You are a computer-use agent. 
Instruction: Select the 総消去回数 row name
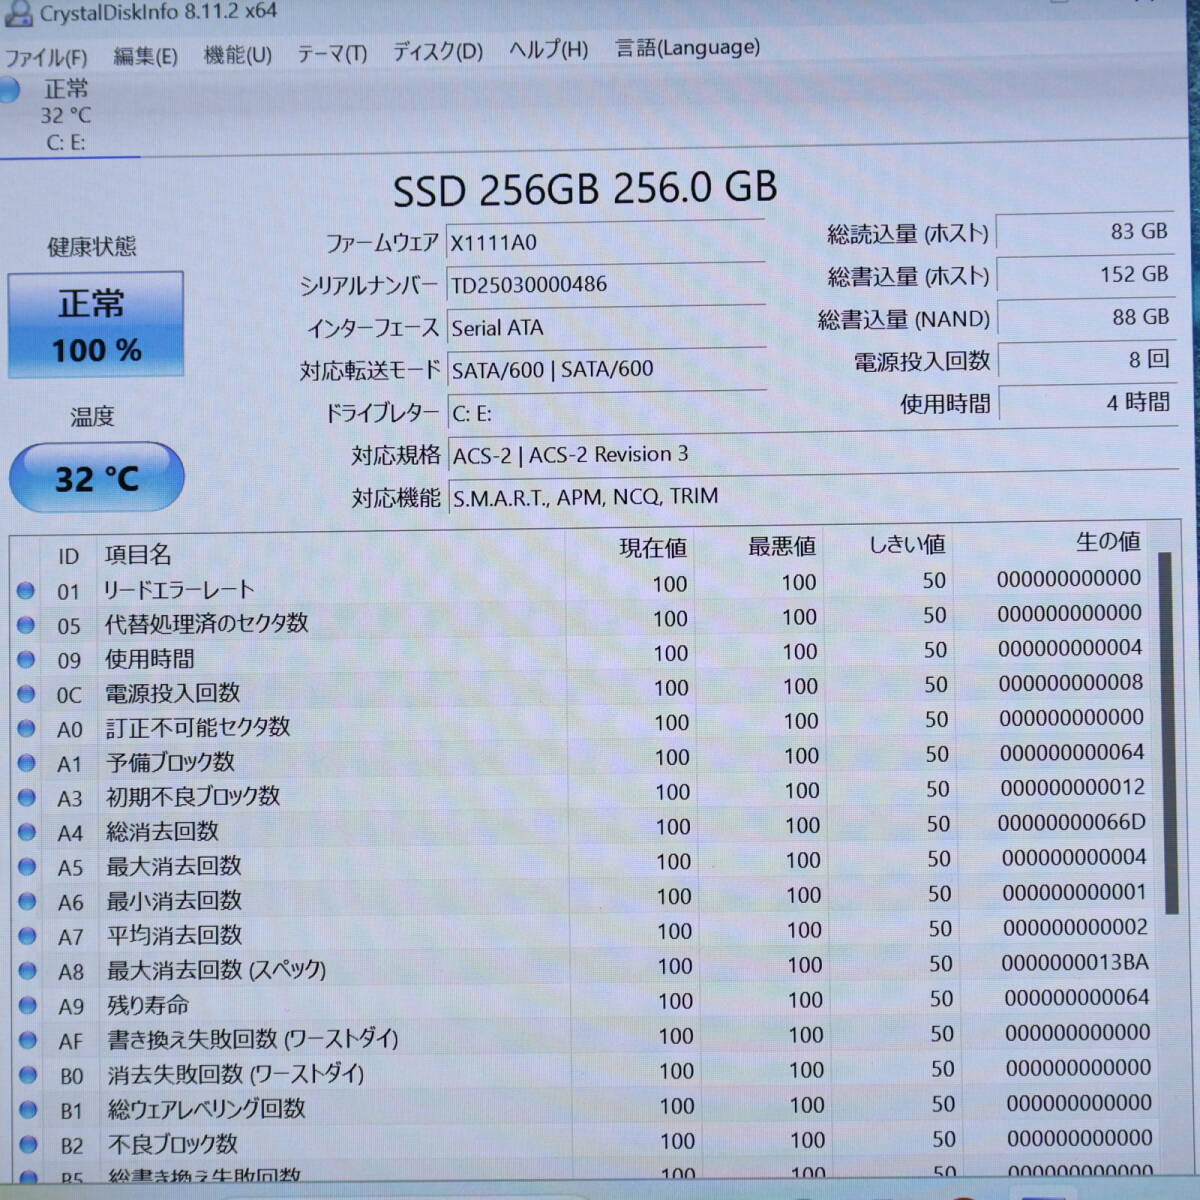click(162, 831)
